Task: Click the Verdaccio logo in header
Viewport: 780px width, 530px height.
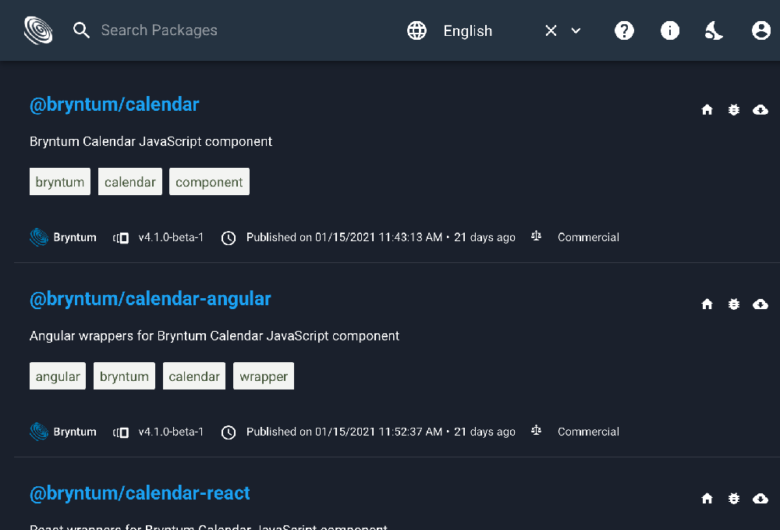Action: coord(38,30)
